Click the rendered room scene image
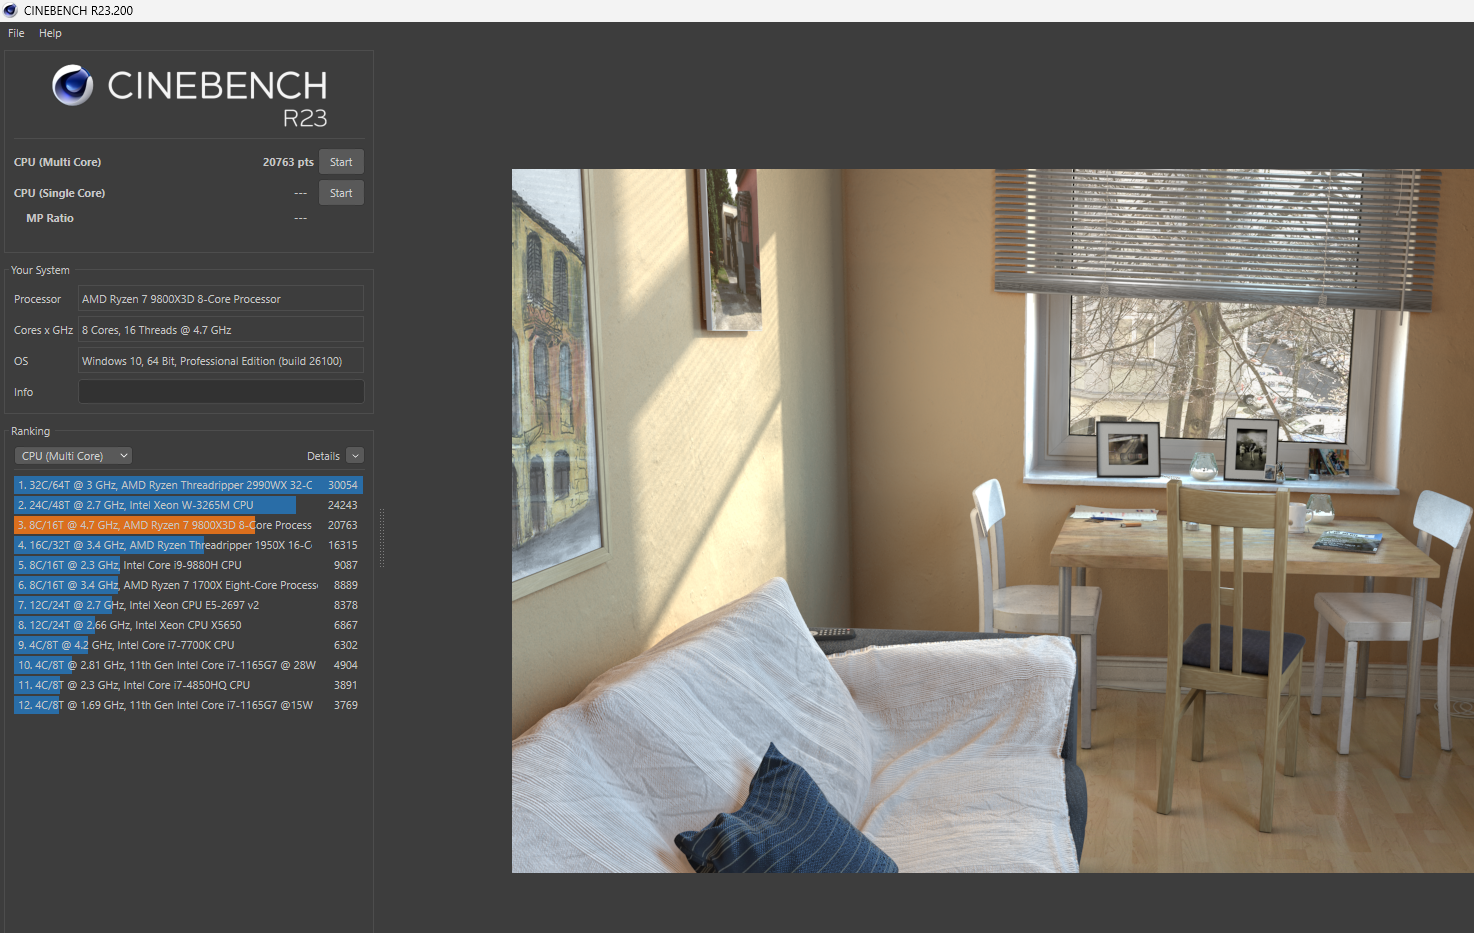Screen dimensions: 1474x933 point(993,521)
